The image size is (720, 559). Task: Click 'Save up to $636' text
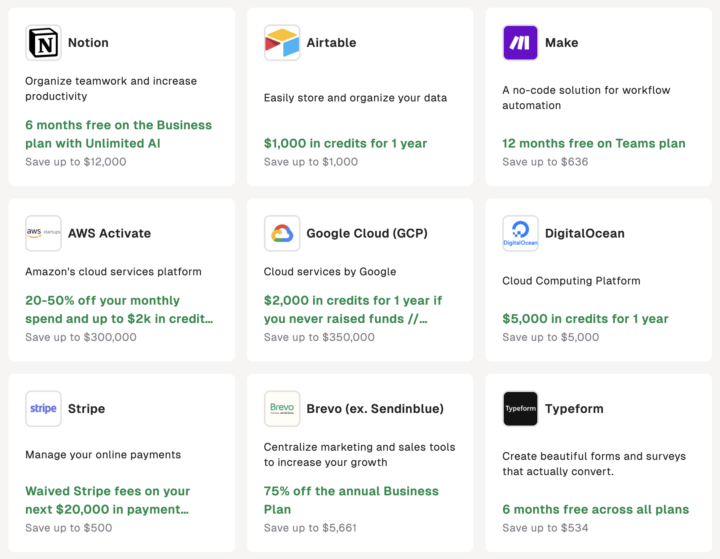(545, 162)
